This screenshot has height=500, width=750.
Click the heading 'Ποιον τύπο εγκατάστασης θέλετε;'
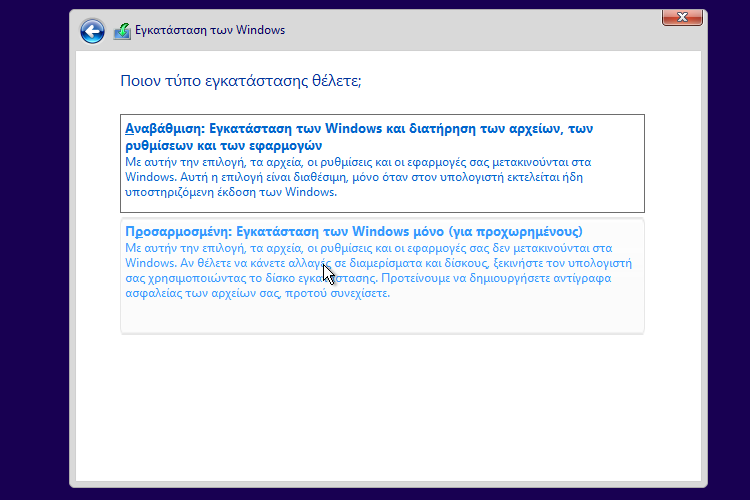coord(241,81)
